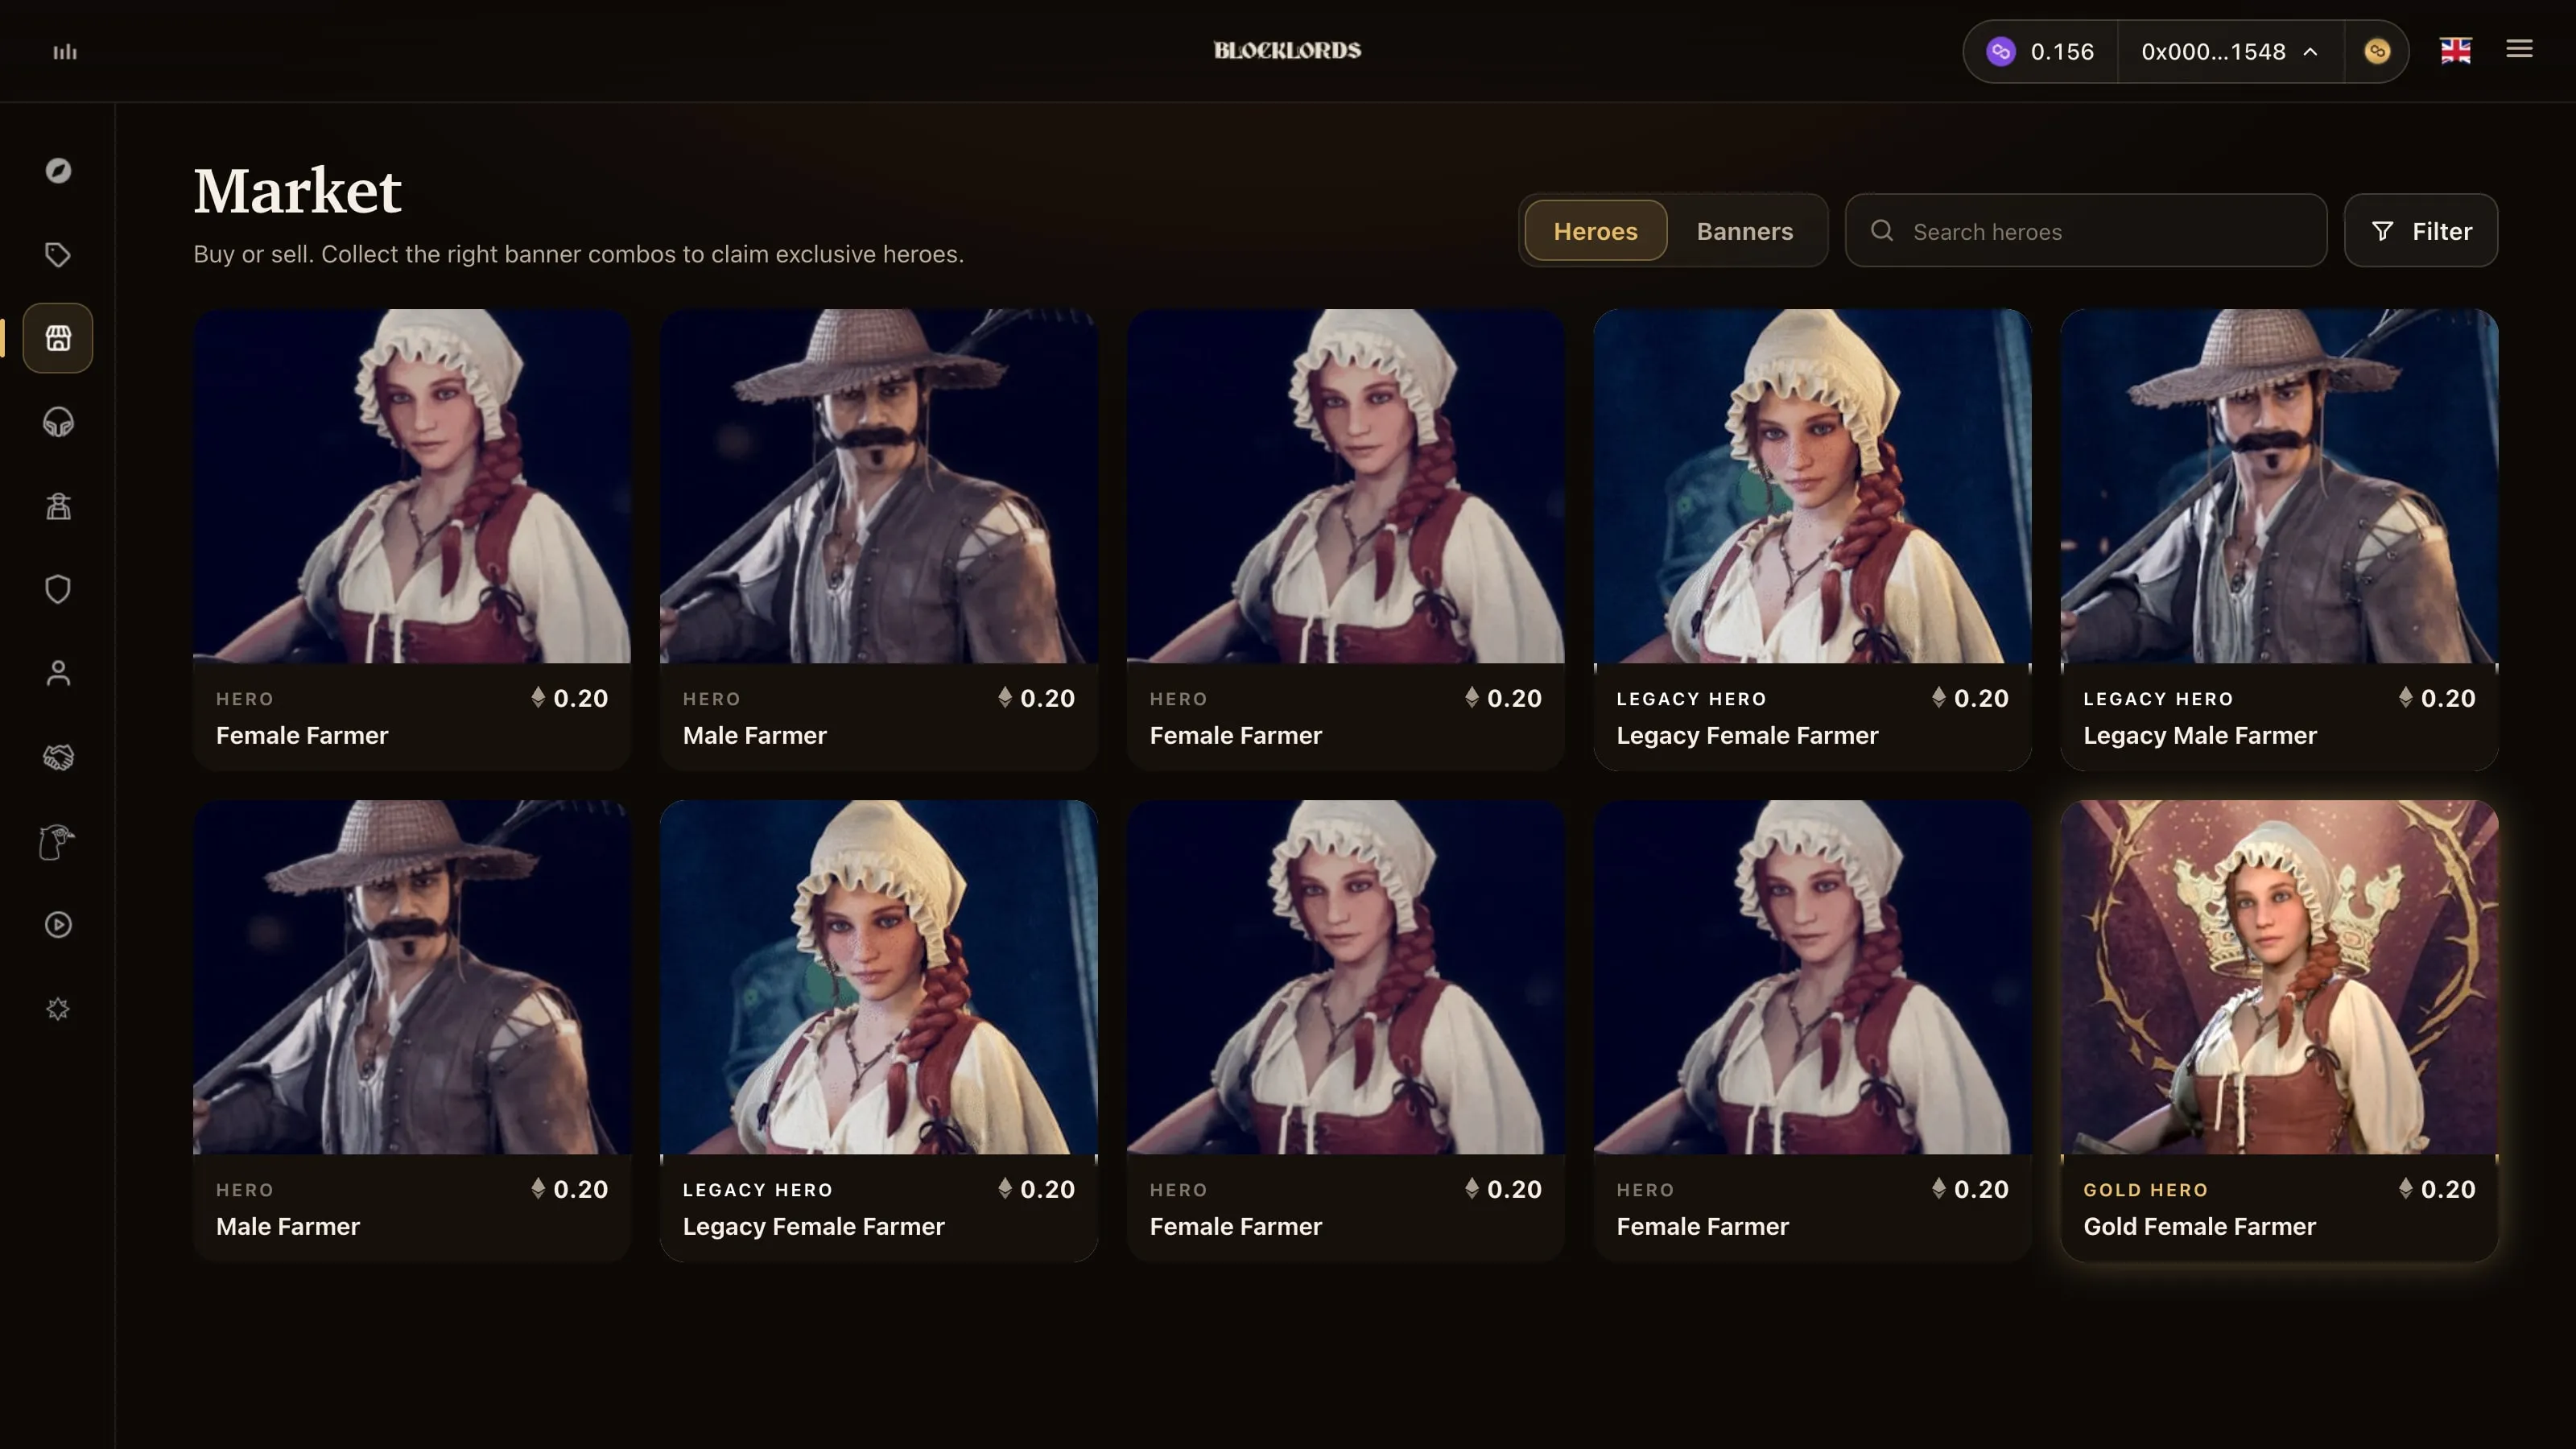Select the market storefront icon in sidebar
This screenshot has height=1449, width=2576.
tap(58, 338)
